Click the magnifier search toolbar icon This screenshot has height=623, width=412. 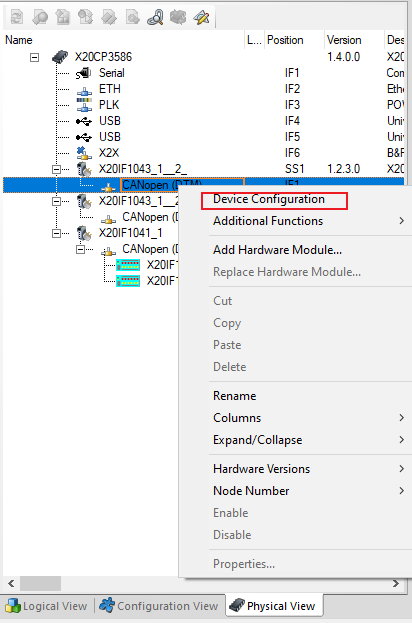click(155, 17)
